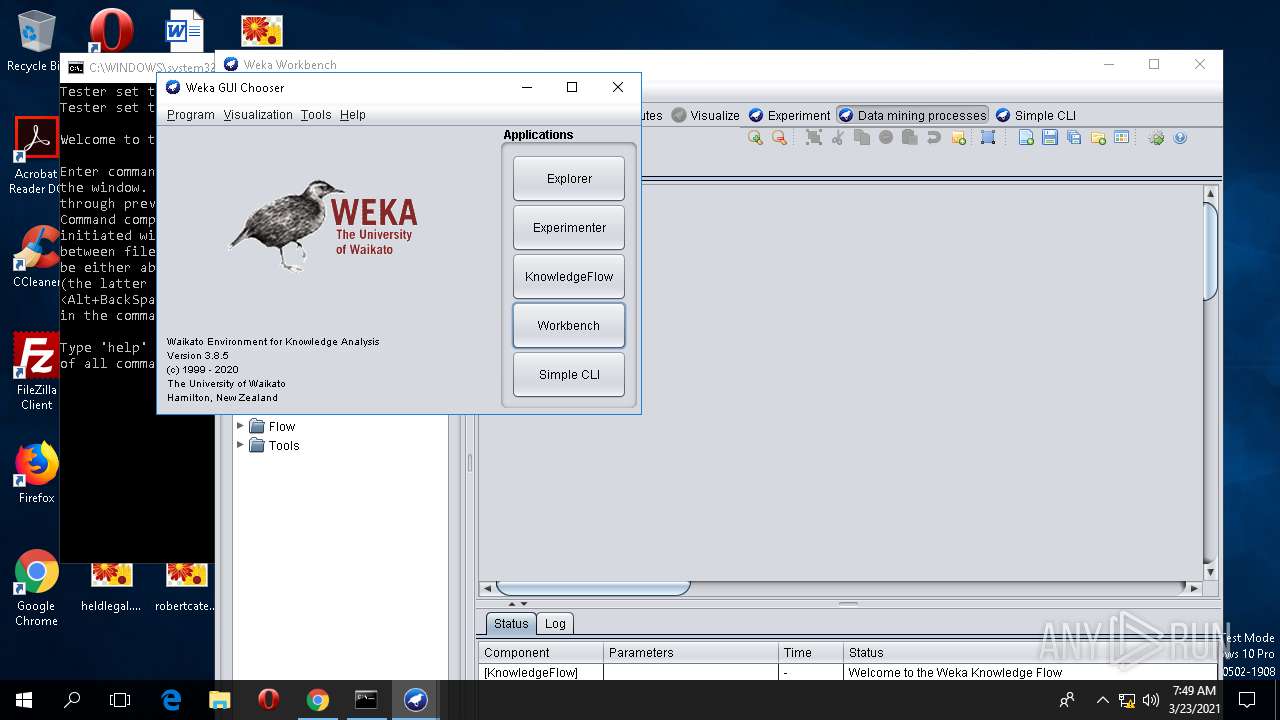The height and width of the screenshot is (720, 1280).
Task: Click the open folder load flow icon
Action: [1098, 138]
